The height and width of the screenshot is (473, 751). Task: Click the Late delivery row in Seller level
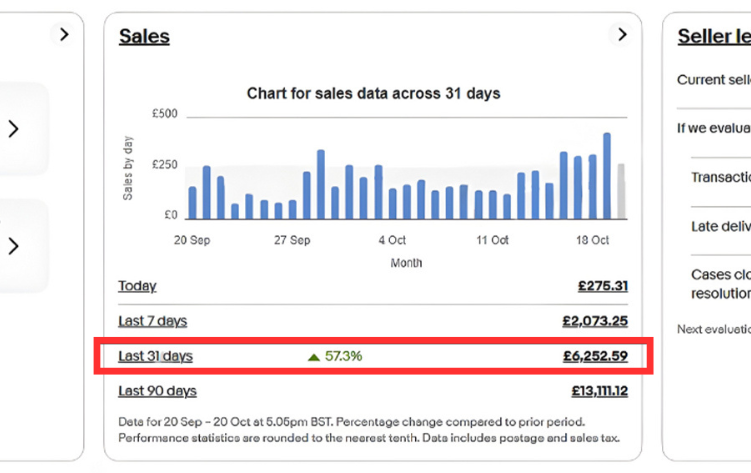(x=720, y=227)
